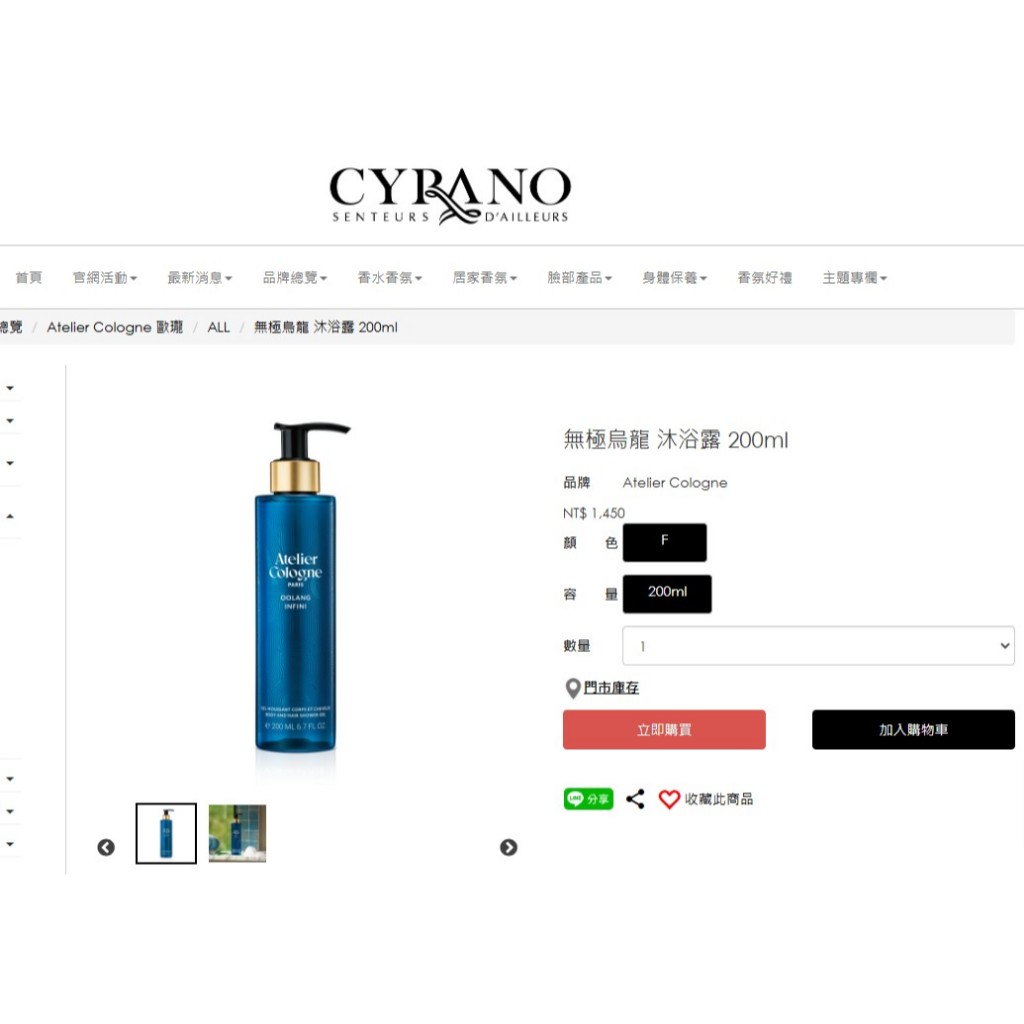Expand the 品牌總覽 menu
Viewport: 1024px width, 1024px height.
[295, 278]
